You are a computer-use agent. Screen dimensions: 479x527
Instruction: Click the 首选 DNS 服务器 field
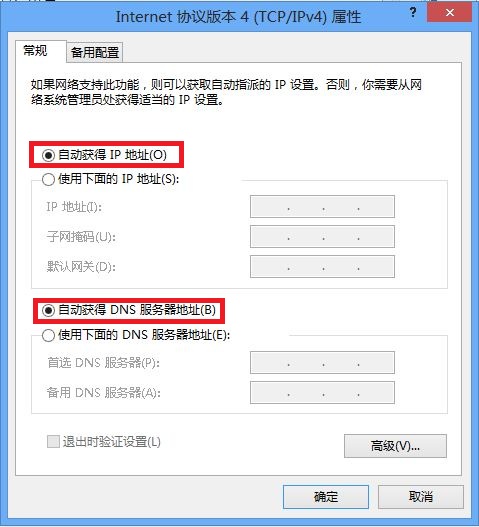(x=322, y=362)
